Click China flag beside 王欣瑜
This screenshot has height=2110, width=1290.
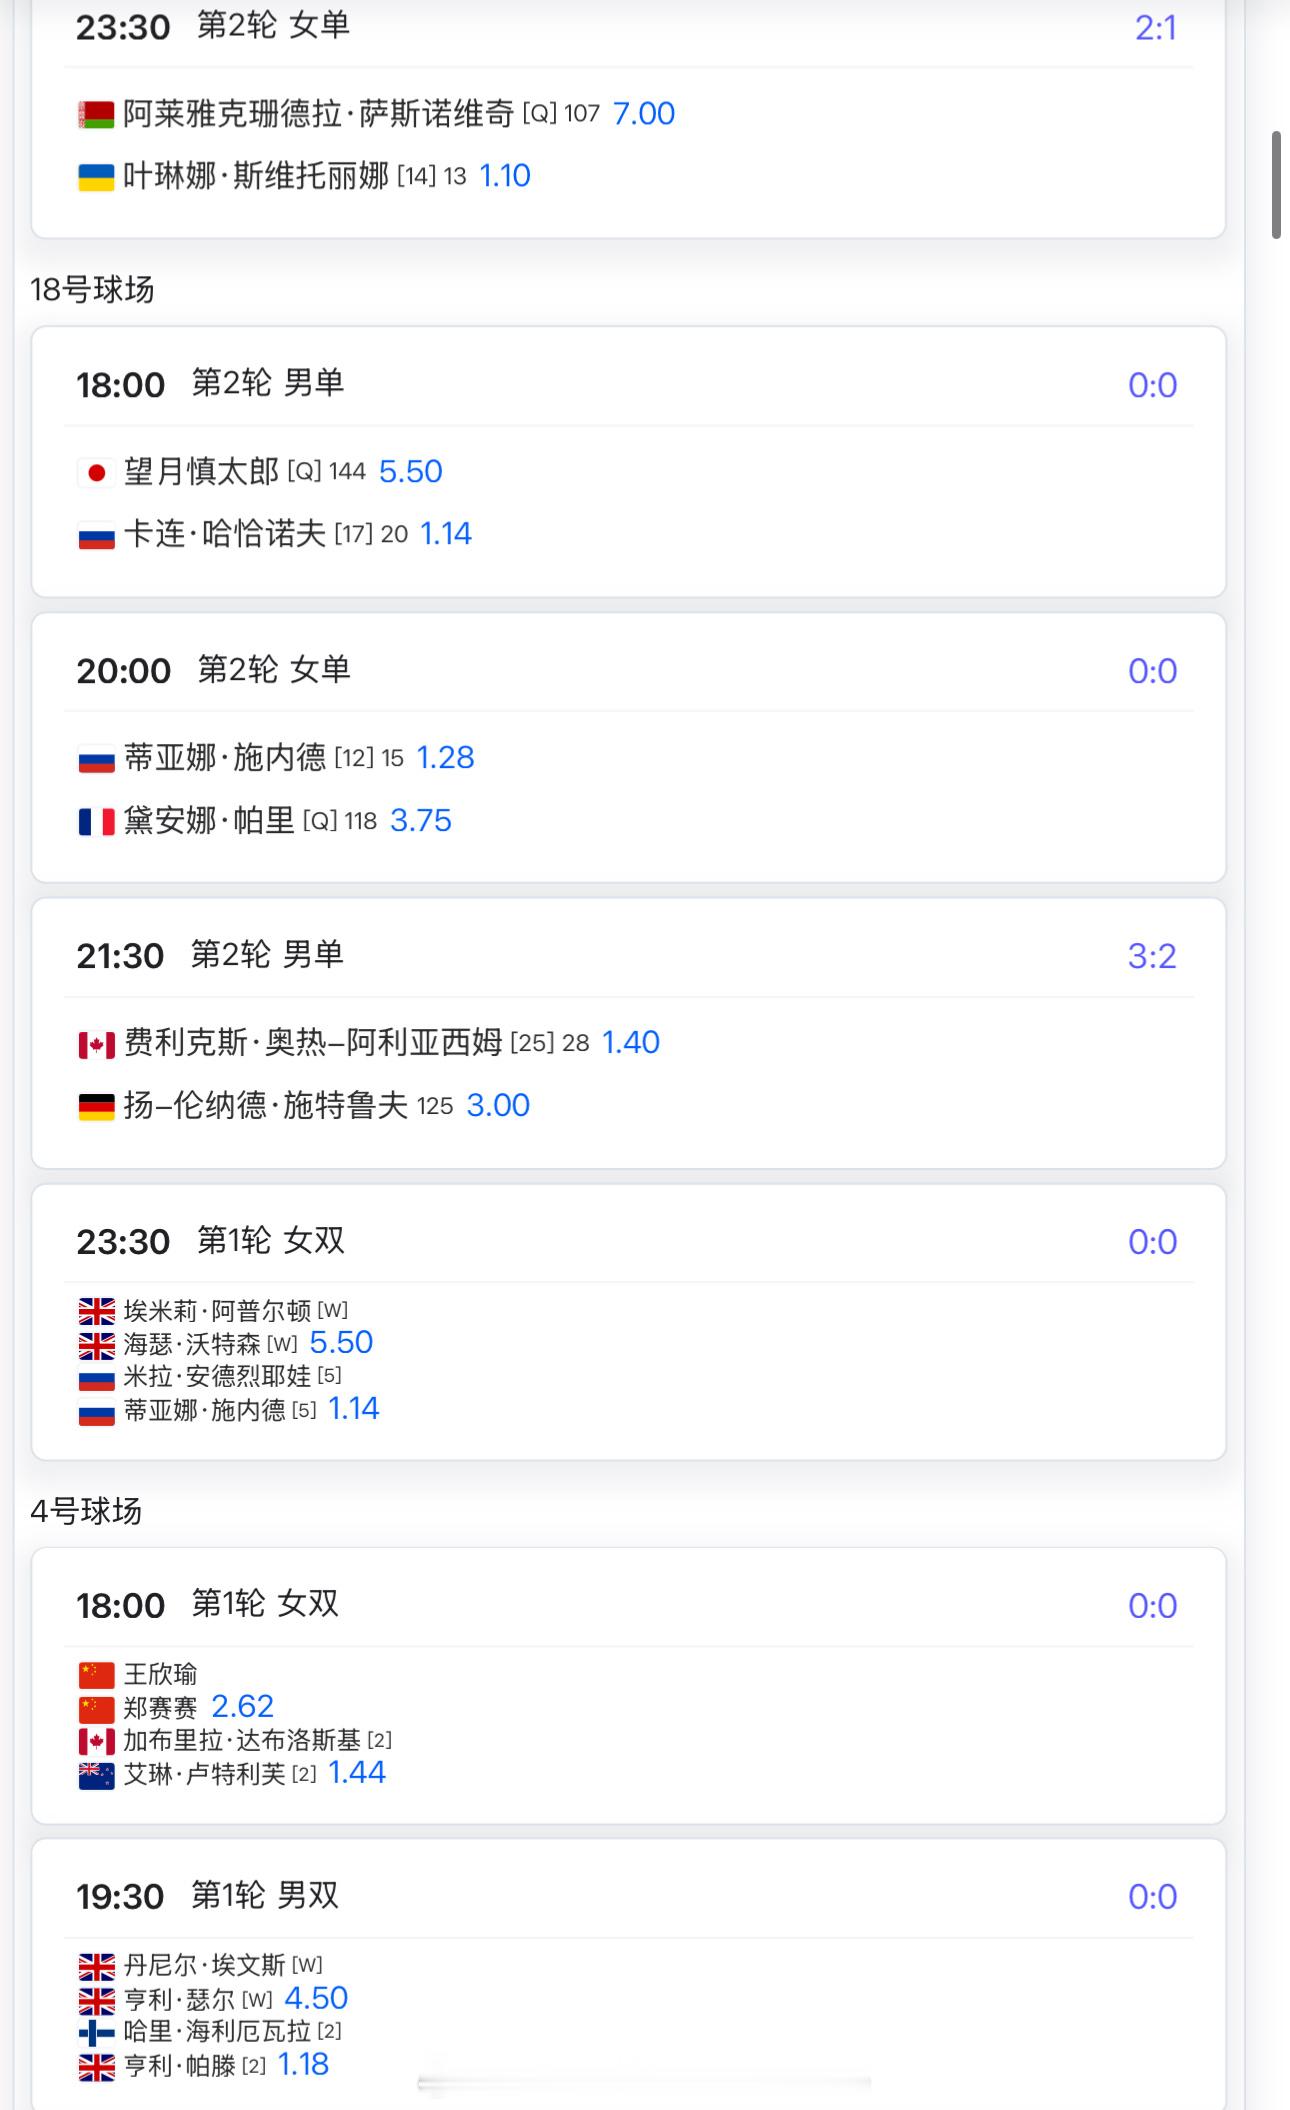coord(96,1674)
